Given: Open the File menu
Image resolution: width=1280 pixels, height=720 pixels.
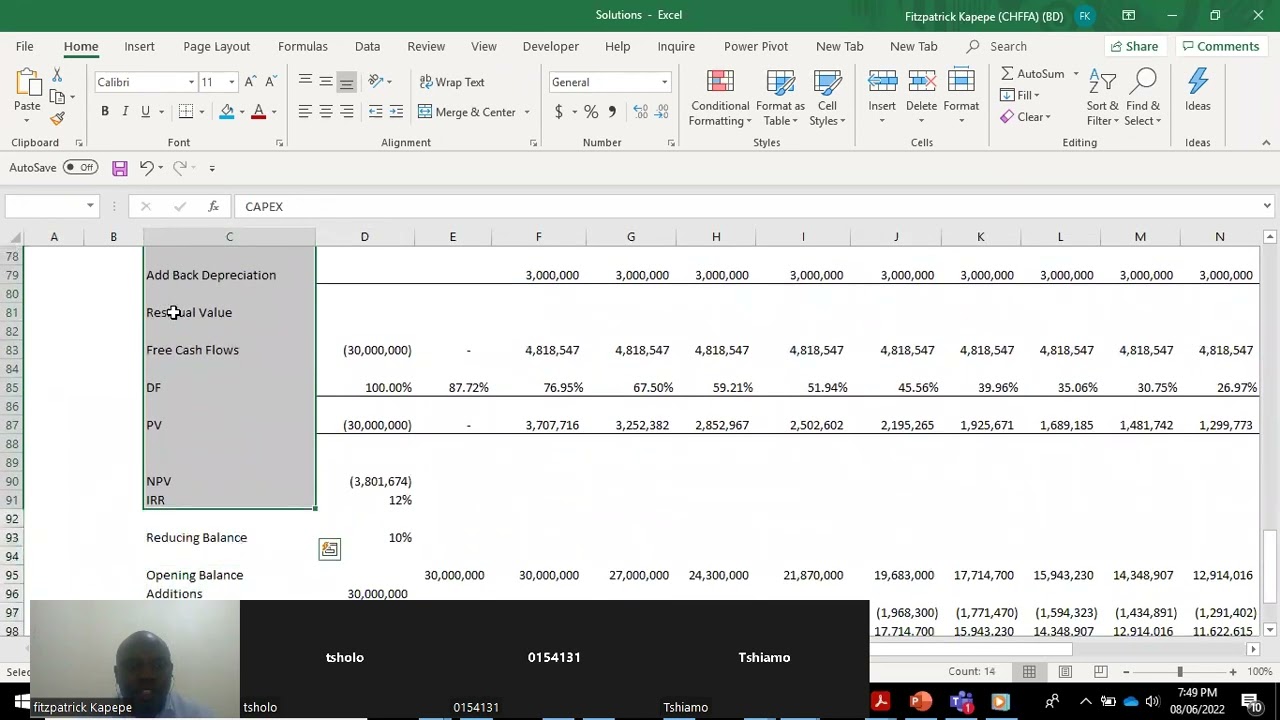Looking at the screenshot, I should (x=24, y=46).
